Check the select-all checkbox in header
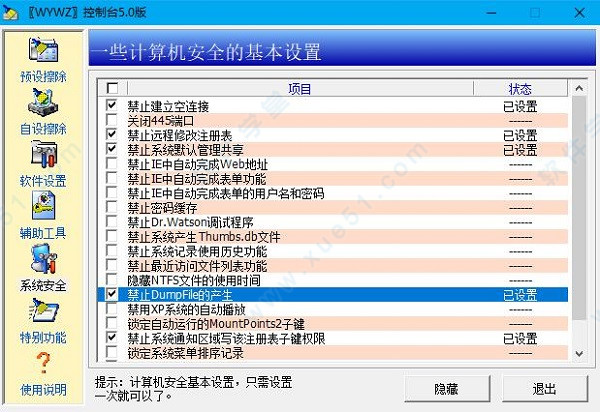The height and width of the screenshot is (412, 600). click(x=111, y=89)
